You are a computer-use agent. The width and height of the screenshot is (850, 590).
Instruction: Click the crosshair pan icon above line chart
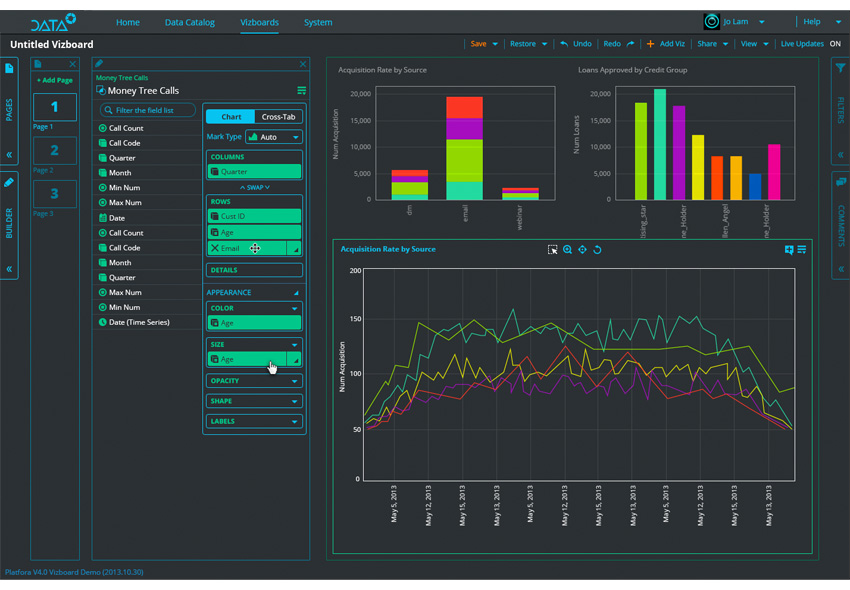582,250
